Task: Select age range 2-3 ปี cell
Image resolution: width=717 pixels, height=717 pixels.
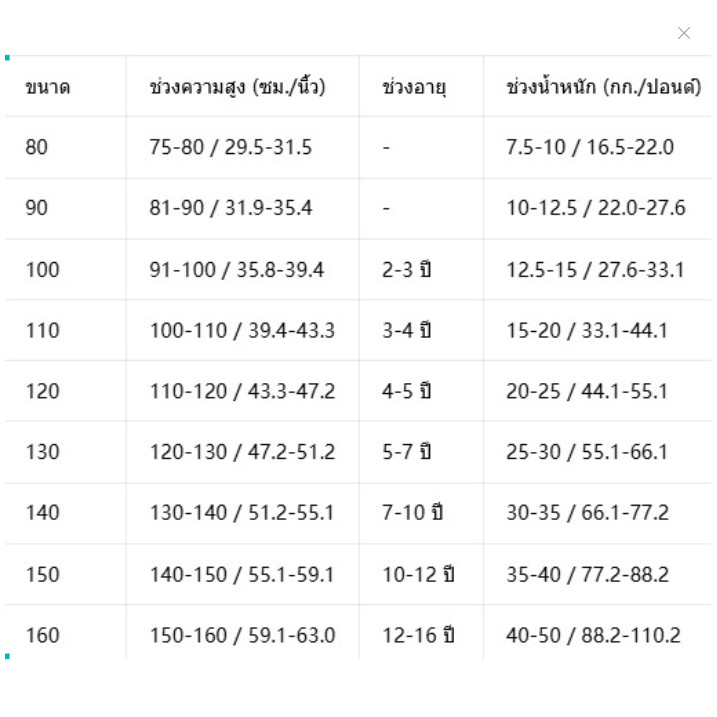Action: [x=407, y=269]
